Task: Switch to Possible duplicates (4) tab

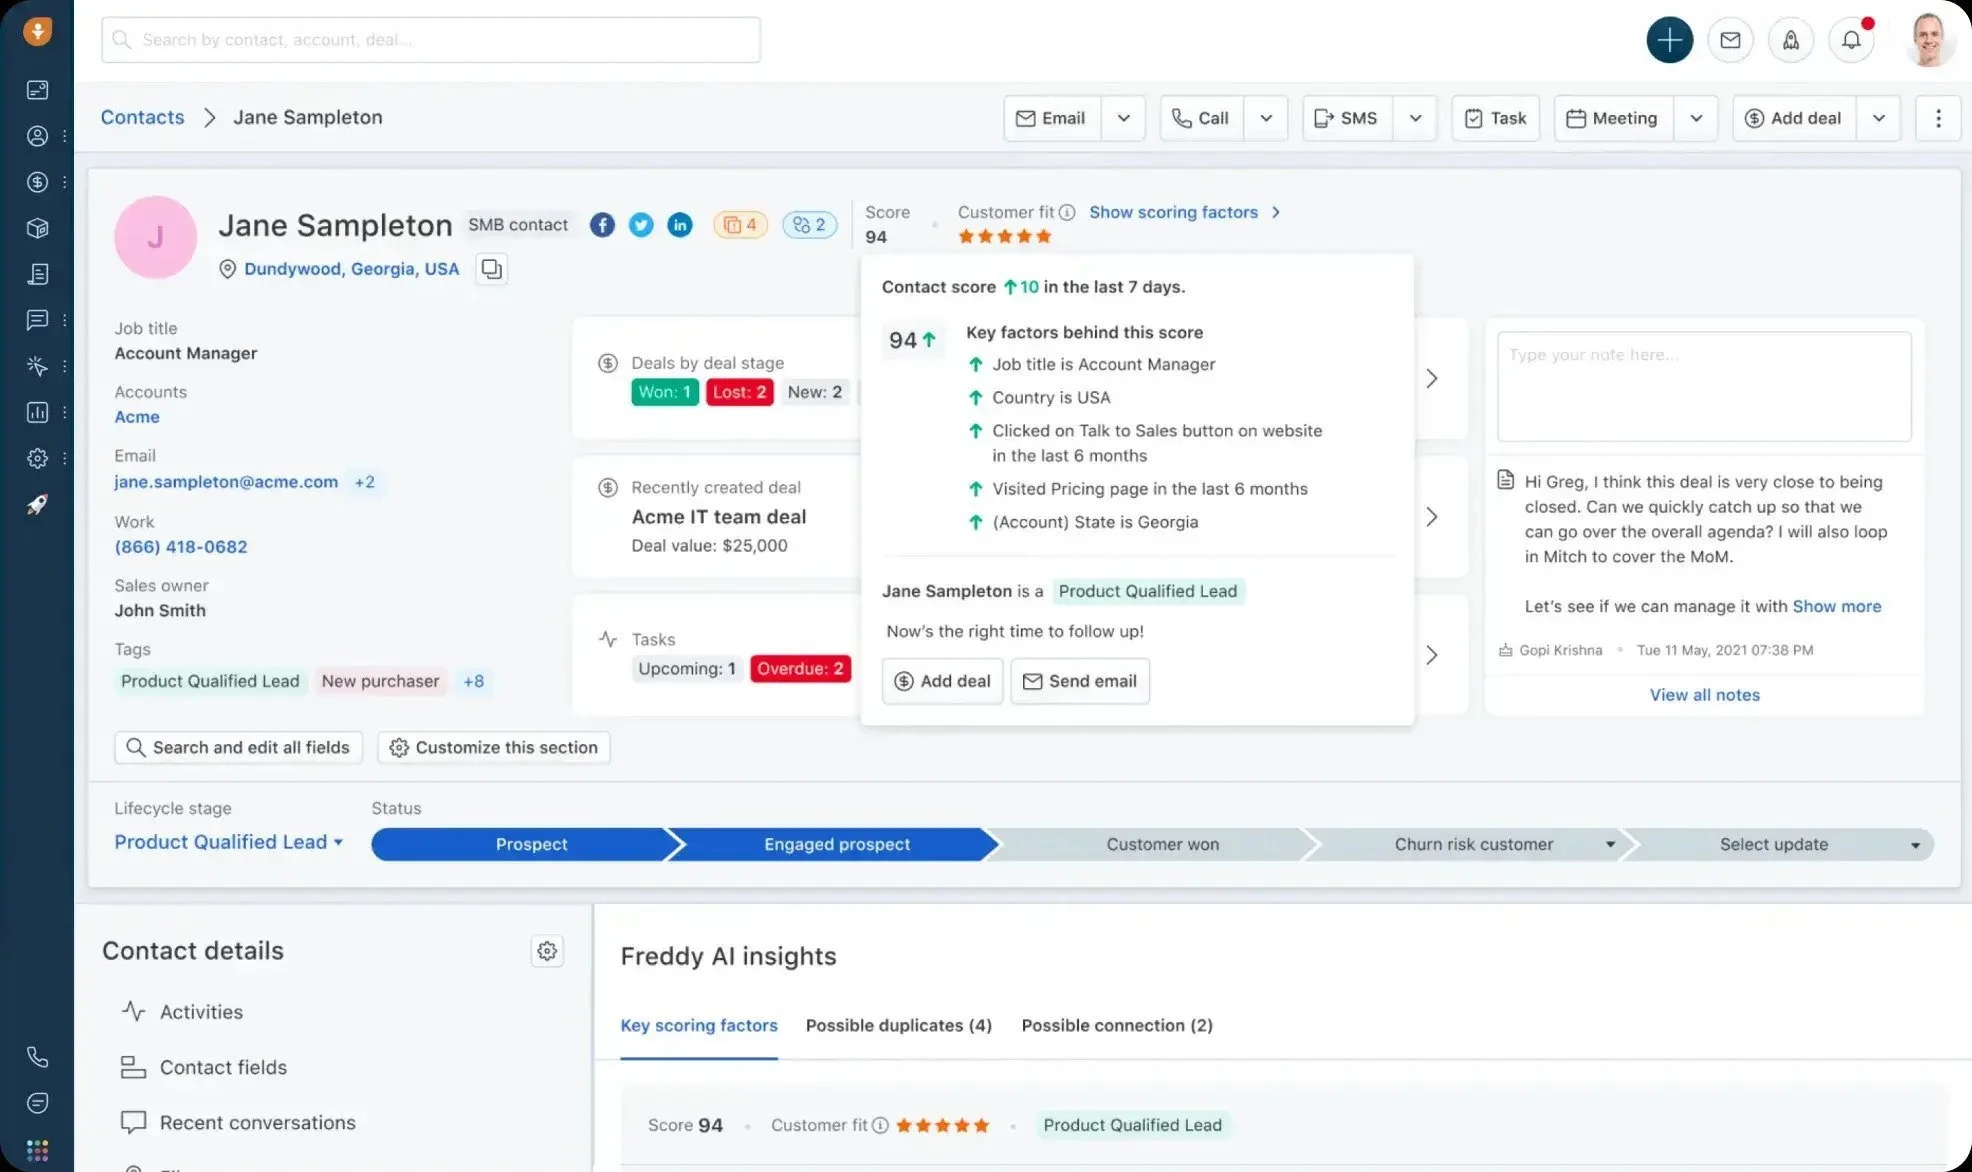Action: [898, 1025]
